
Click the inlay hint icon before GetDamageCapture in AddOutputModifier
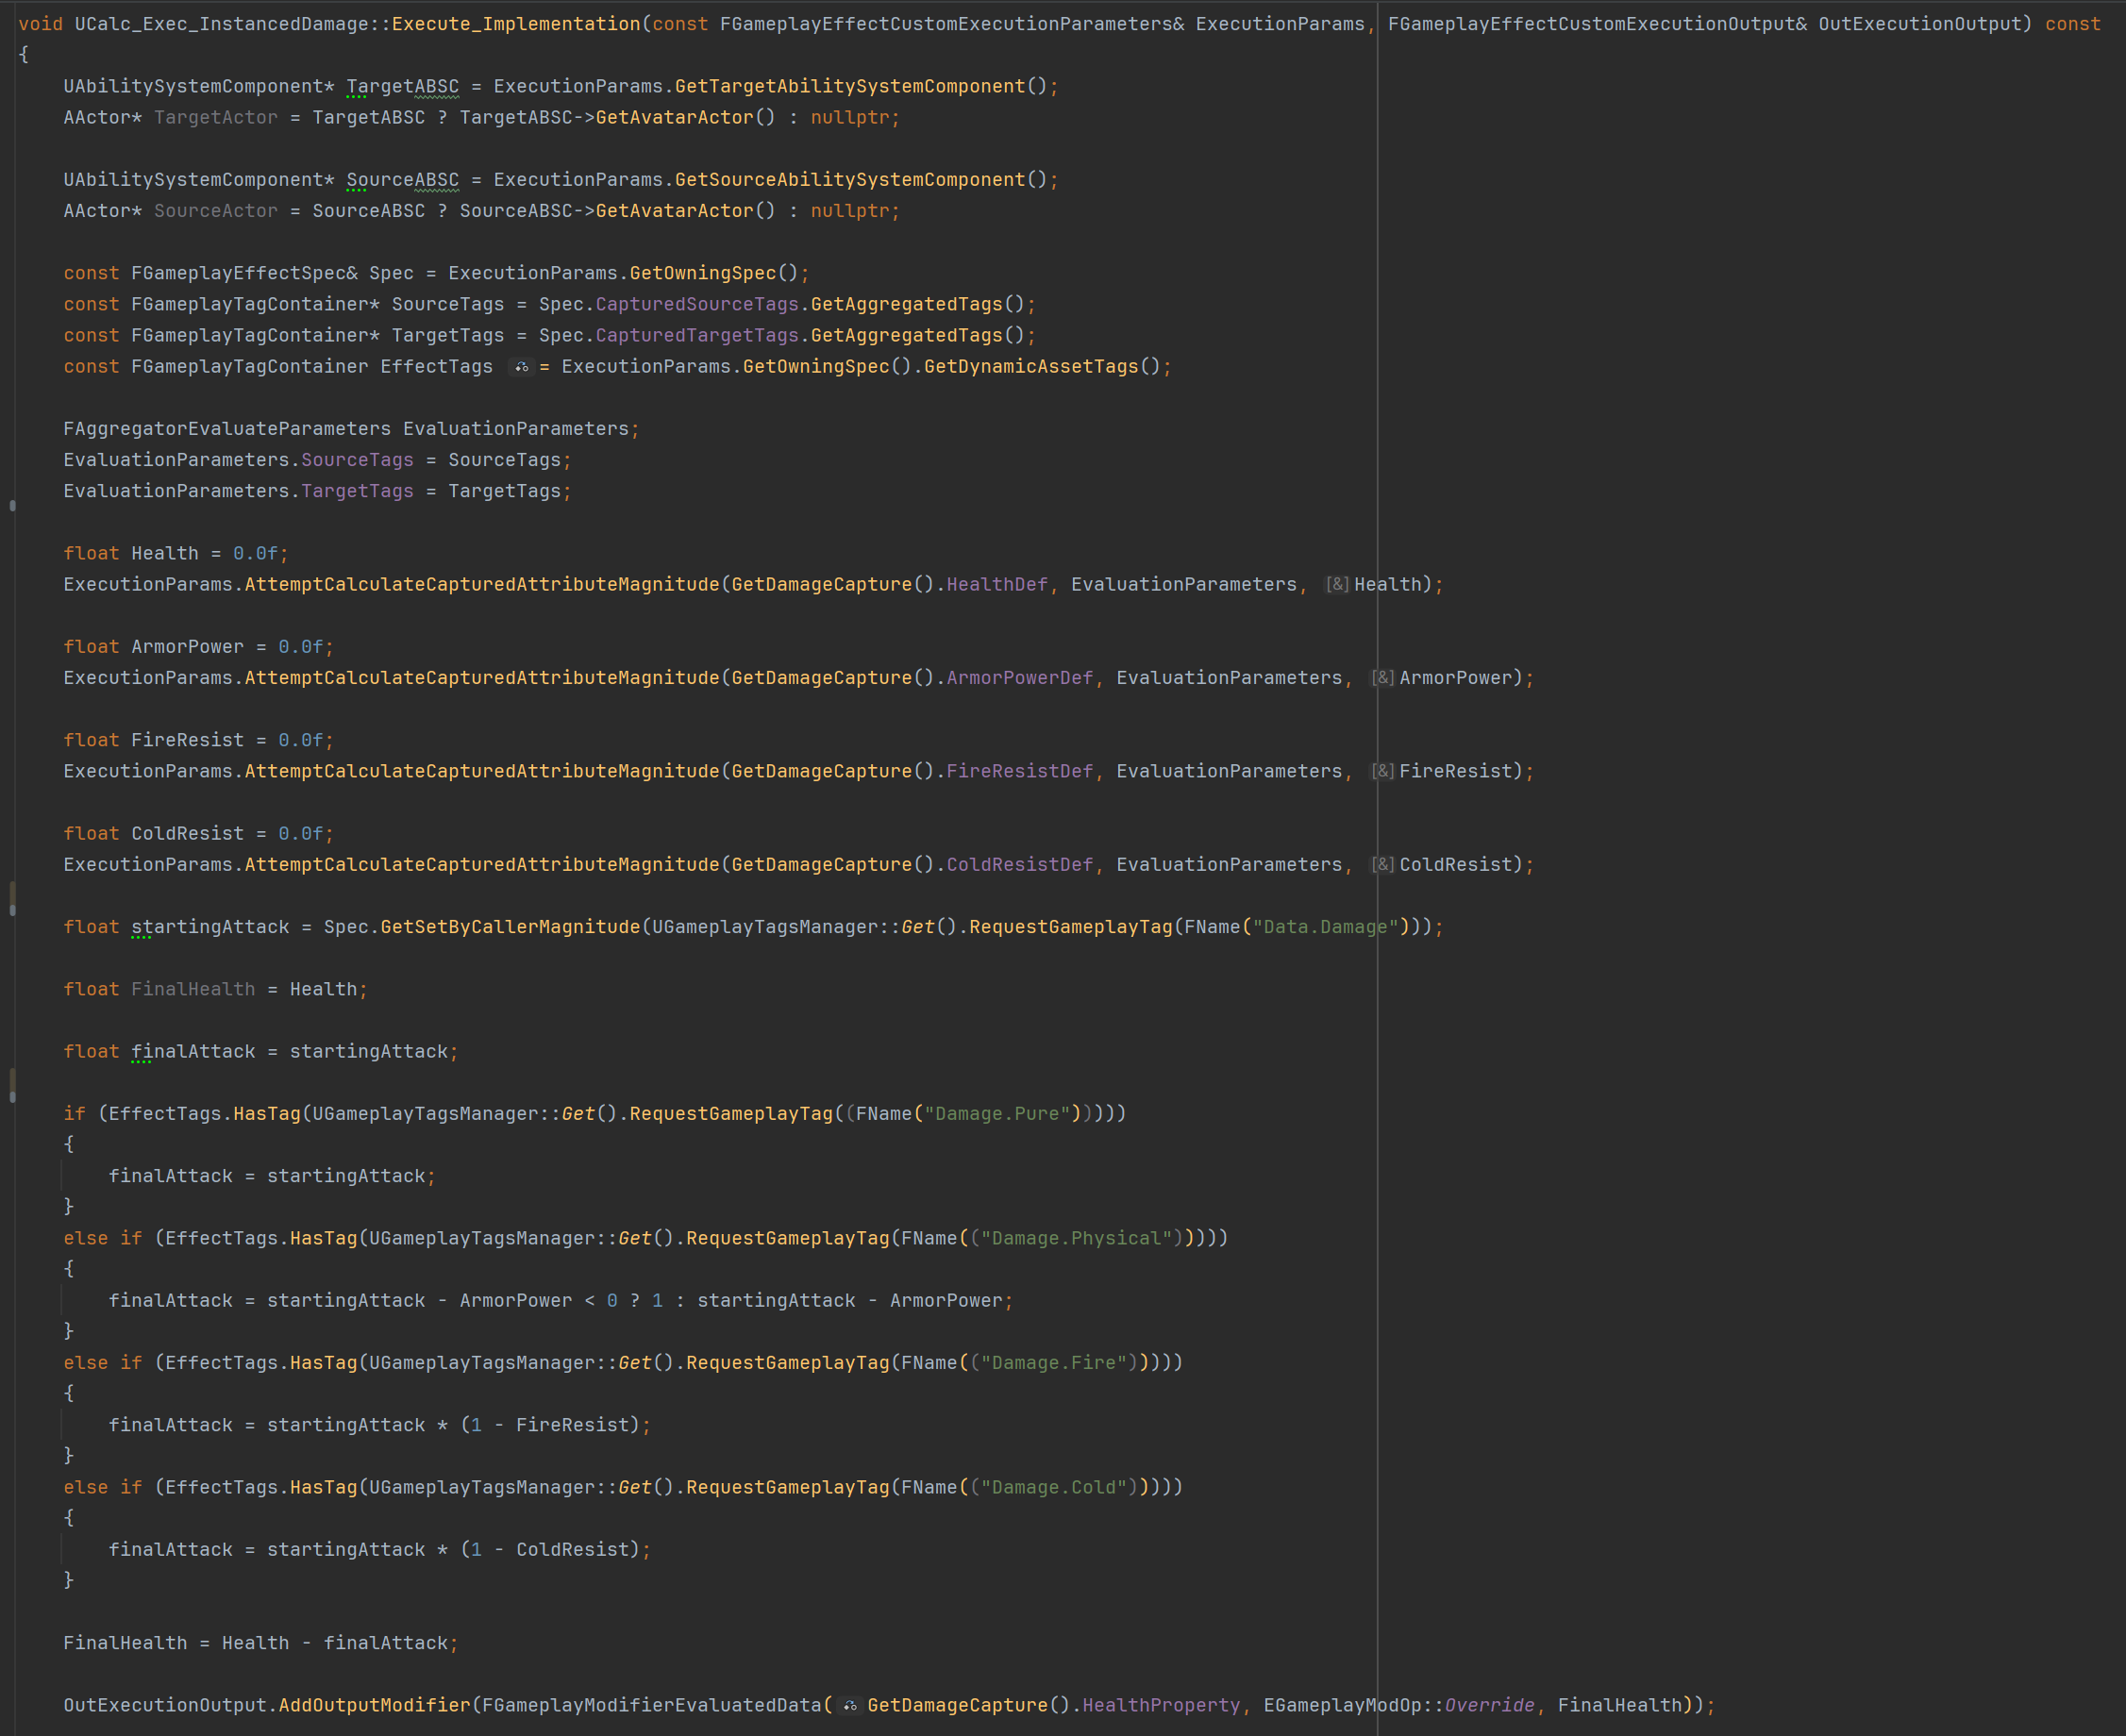(x=849, y=1706)
